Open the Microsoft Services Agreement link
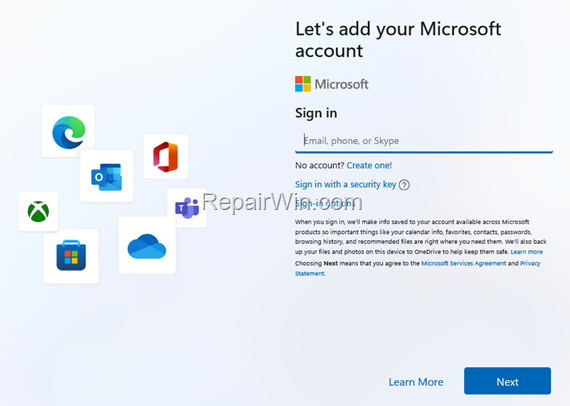 463,263
